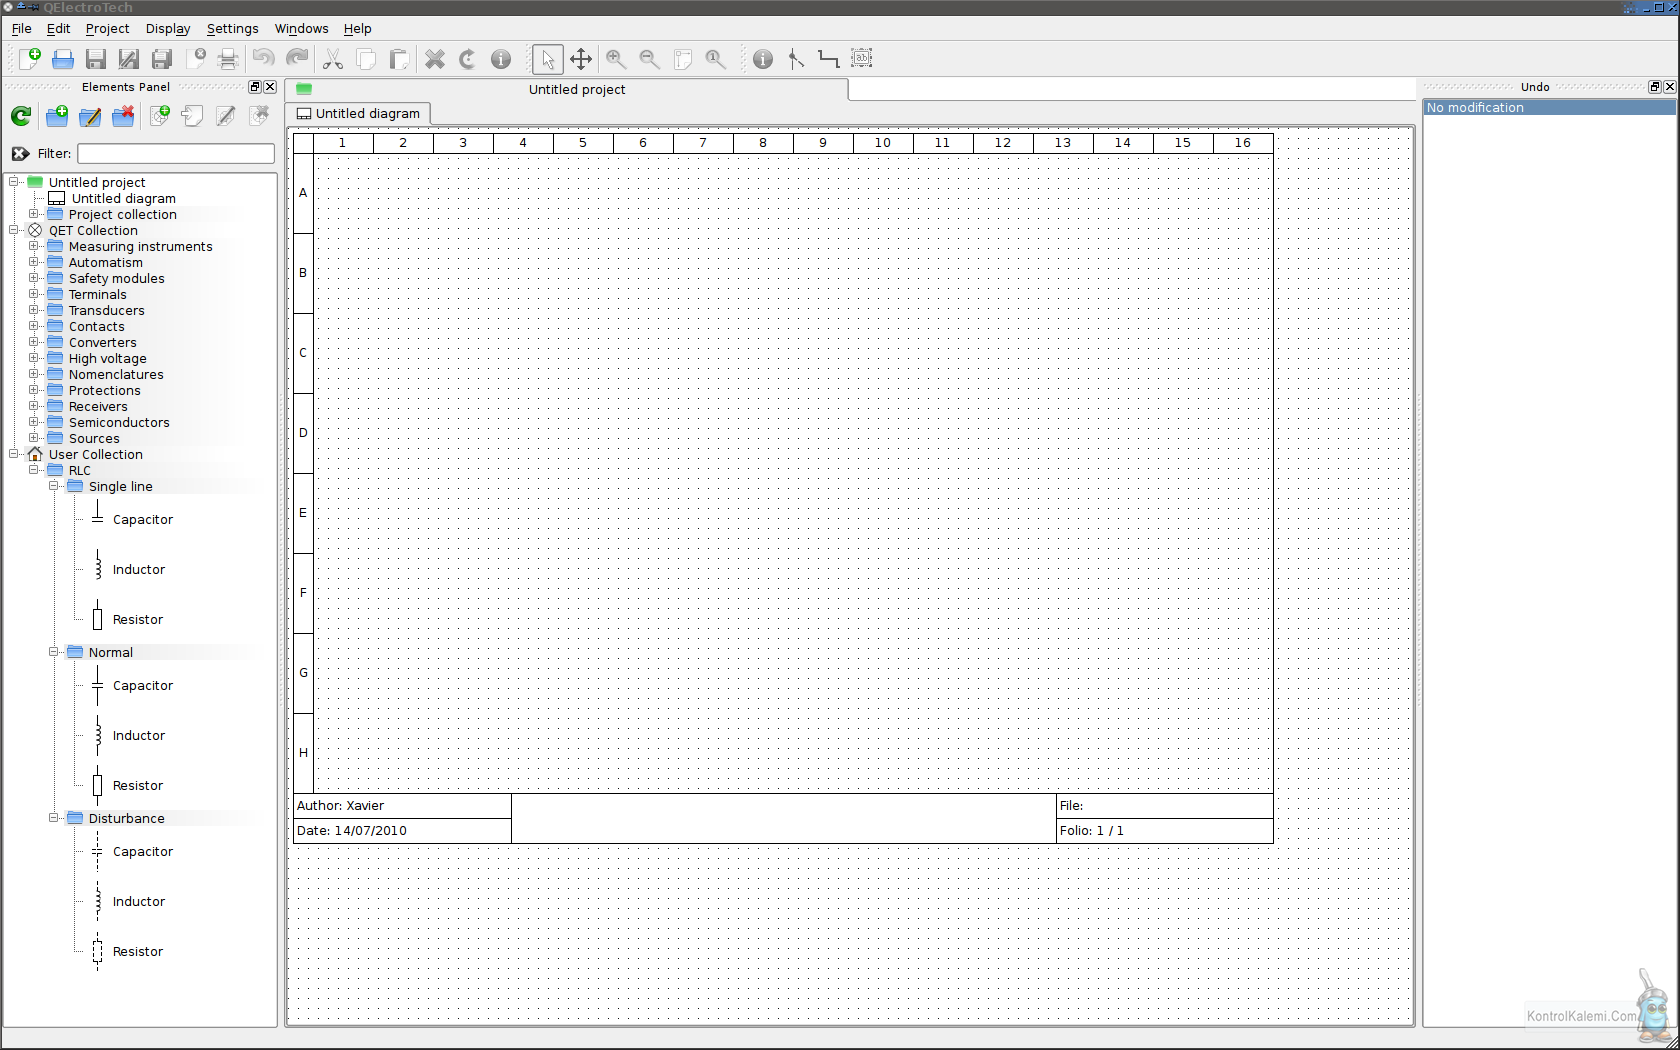Click the Rotate selection icon
This screenshot has width=1680, height=1050.
coord(467,59)
